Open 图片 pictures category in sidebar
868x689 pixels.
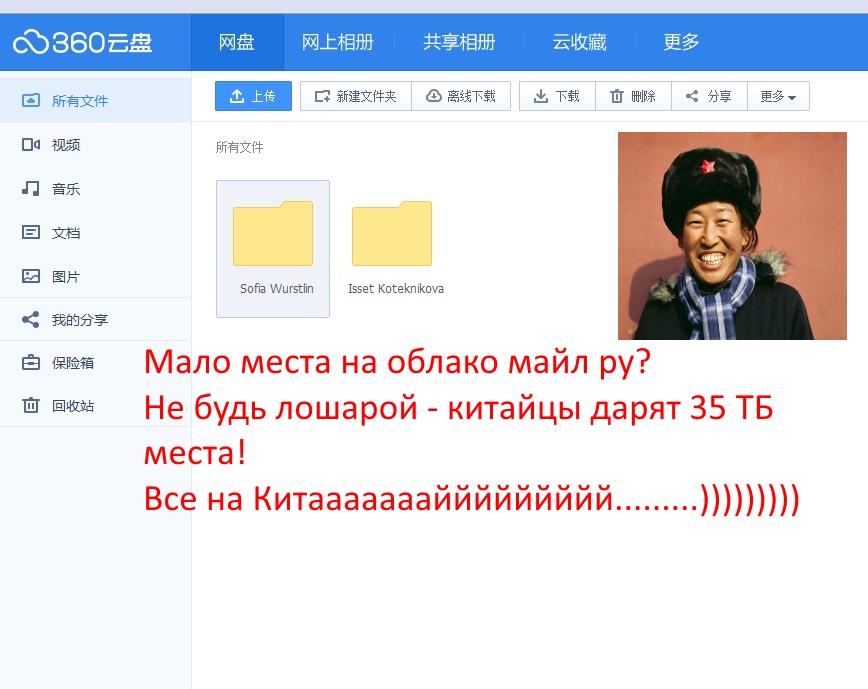[65, 277]
